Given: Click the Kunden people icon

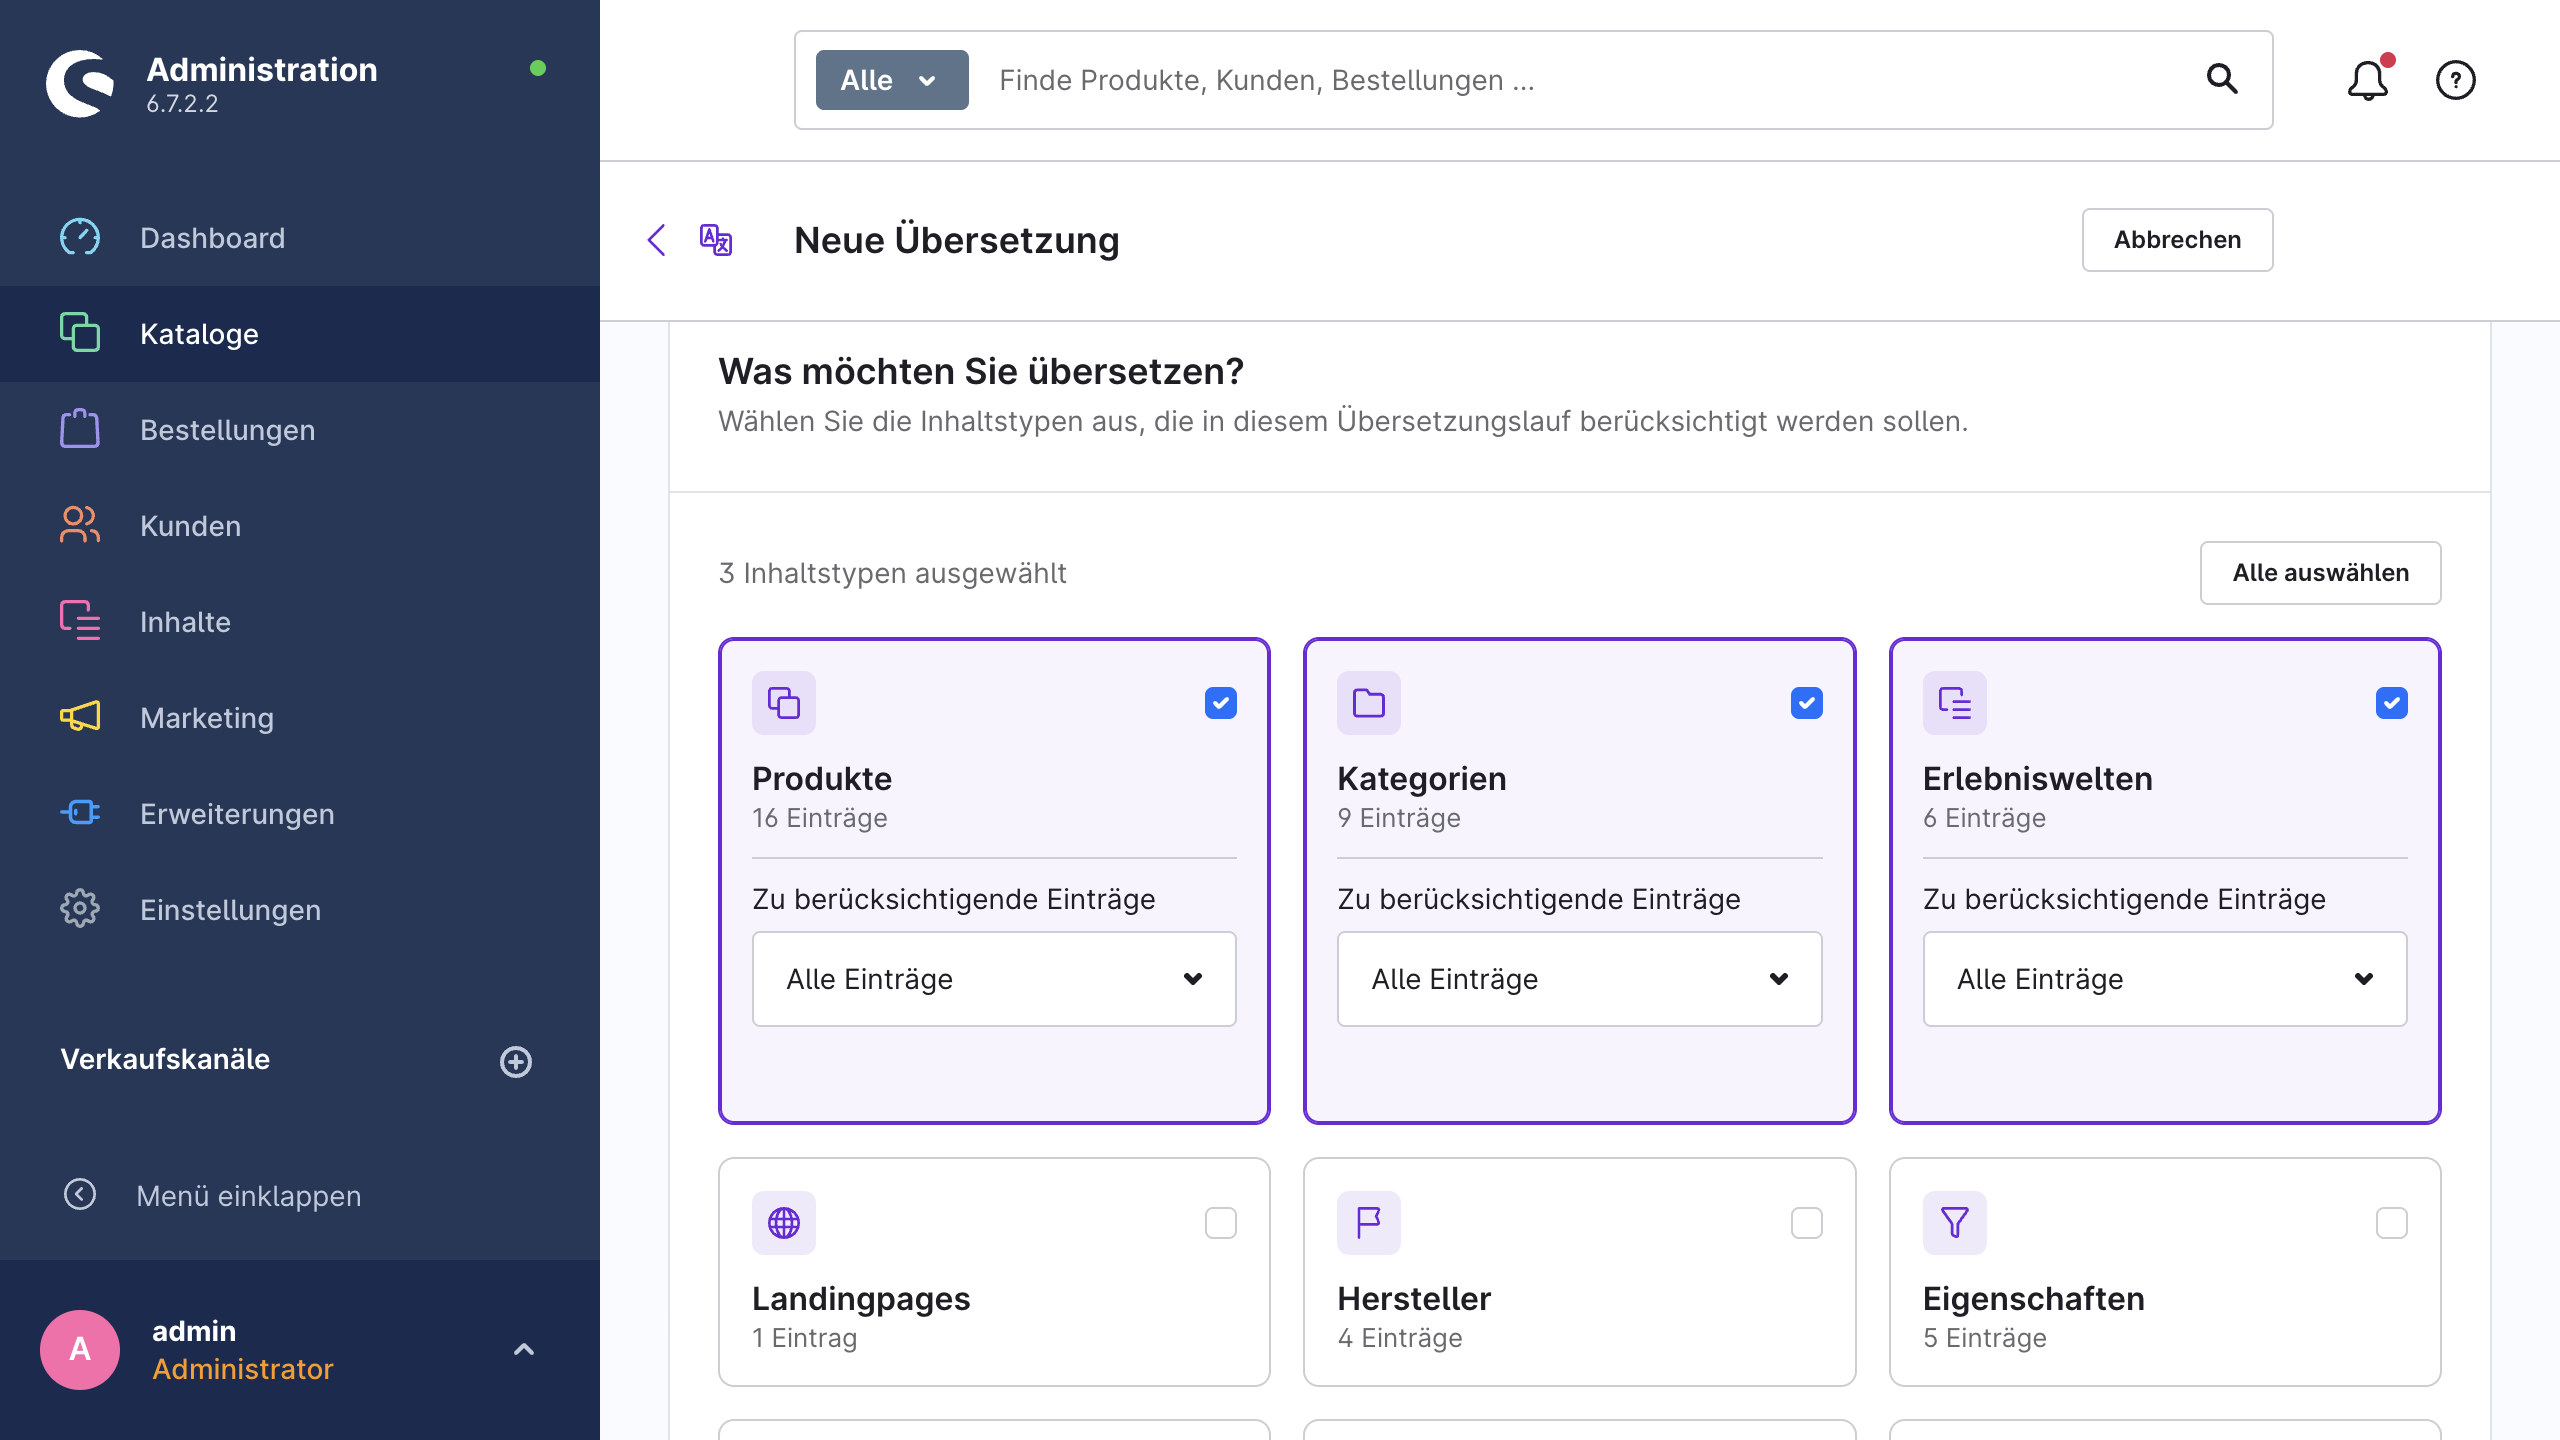Looking at the screenshot, I should [80, 525].
